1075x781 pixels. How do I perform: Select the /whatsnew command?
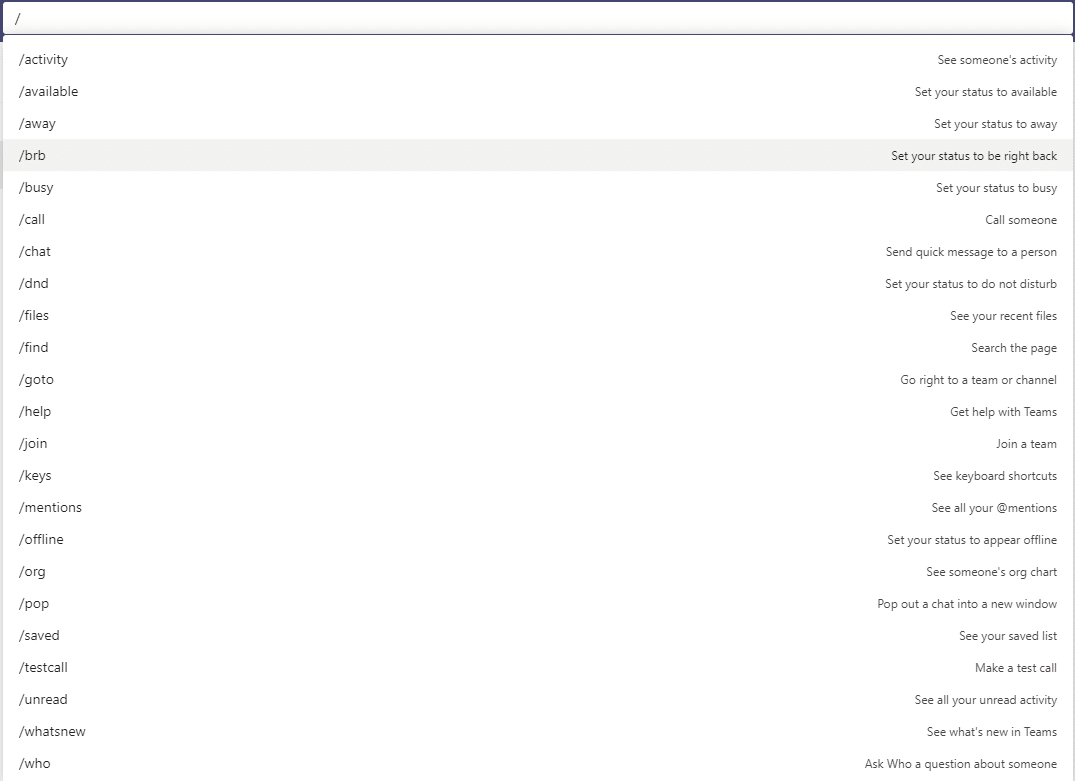coord(53,732)
